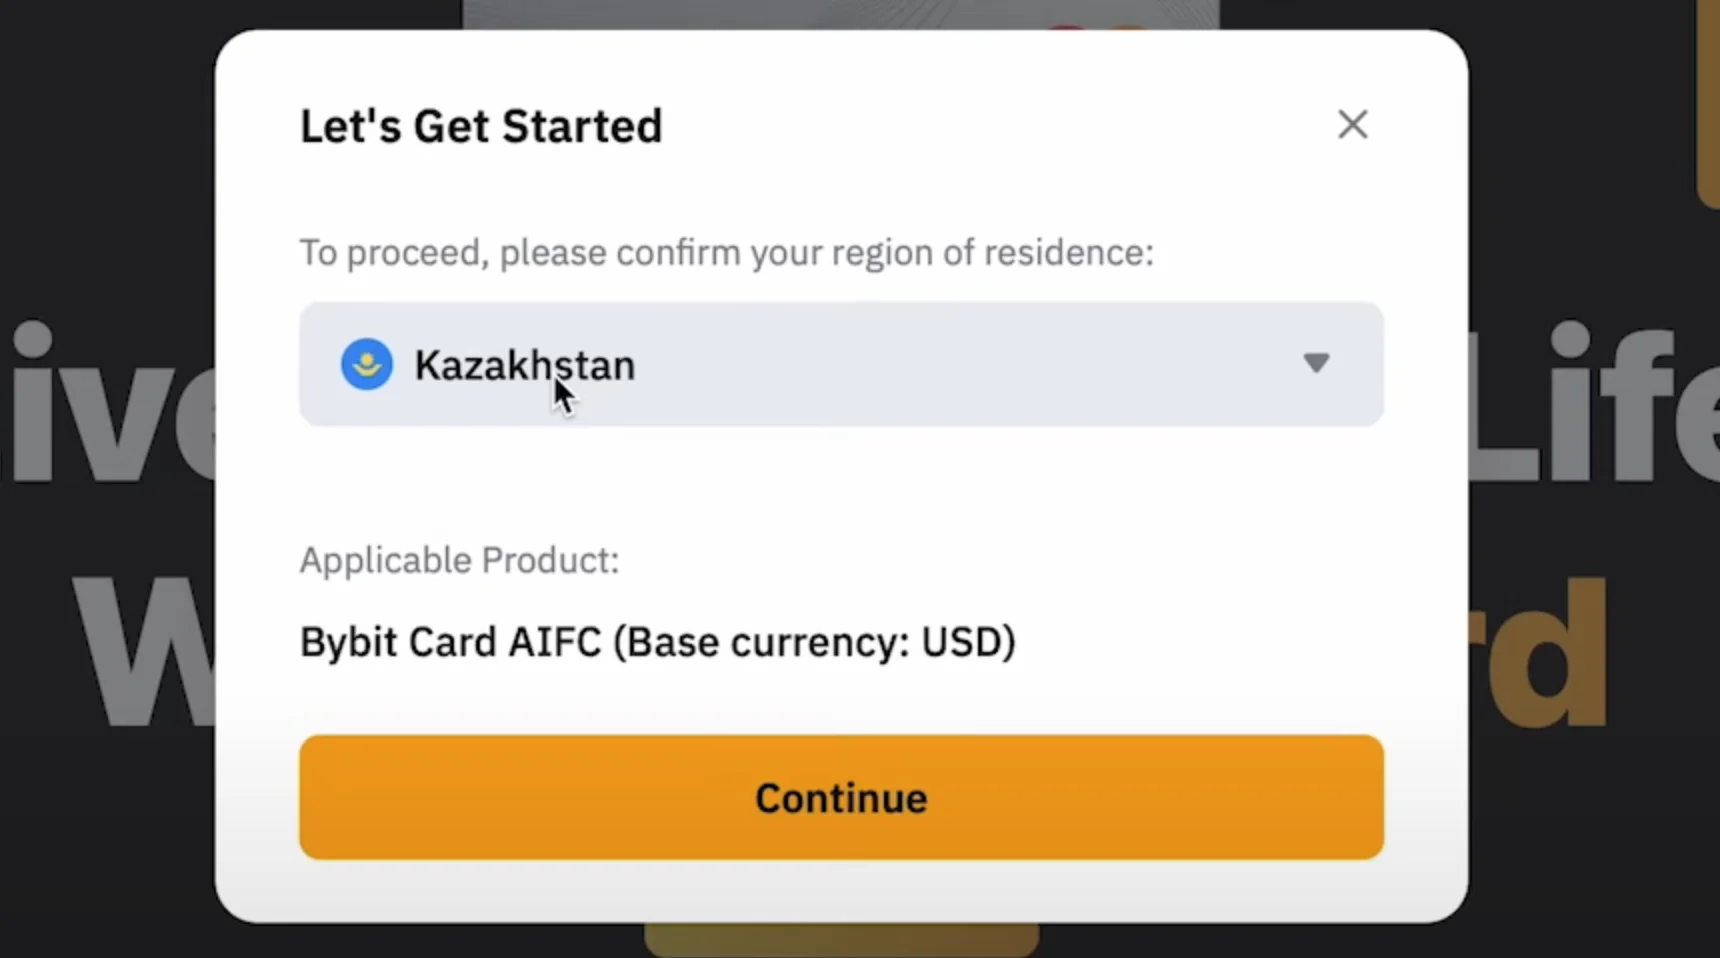Click the region confirmation prompt text
This screenshot has height=958, width=1720.
click(726, 253)
